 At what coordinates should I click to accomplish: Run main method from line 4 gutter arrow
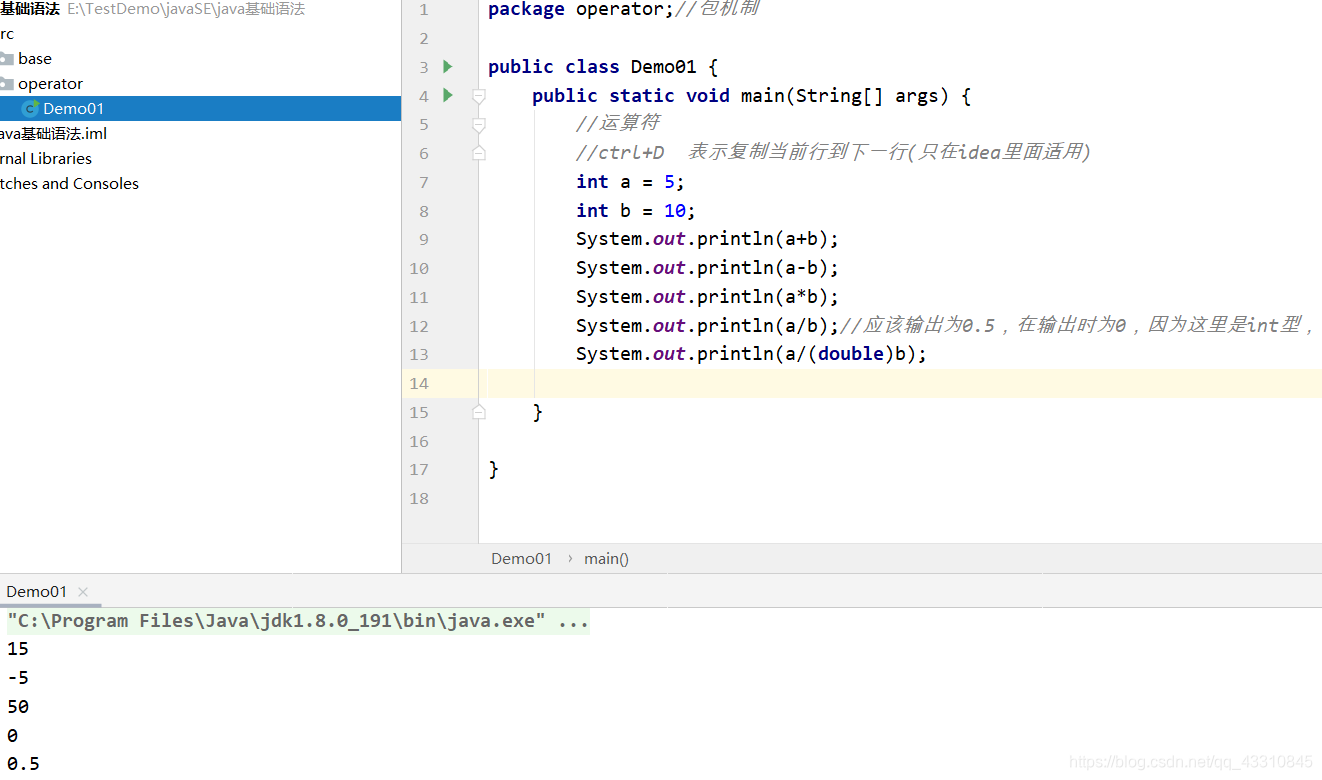[x=447, y=95]
